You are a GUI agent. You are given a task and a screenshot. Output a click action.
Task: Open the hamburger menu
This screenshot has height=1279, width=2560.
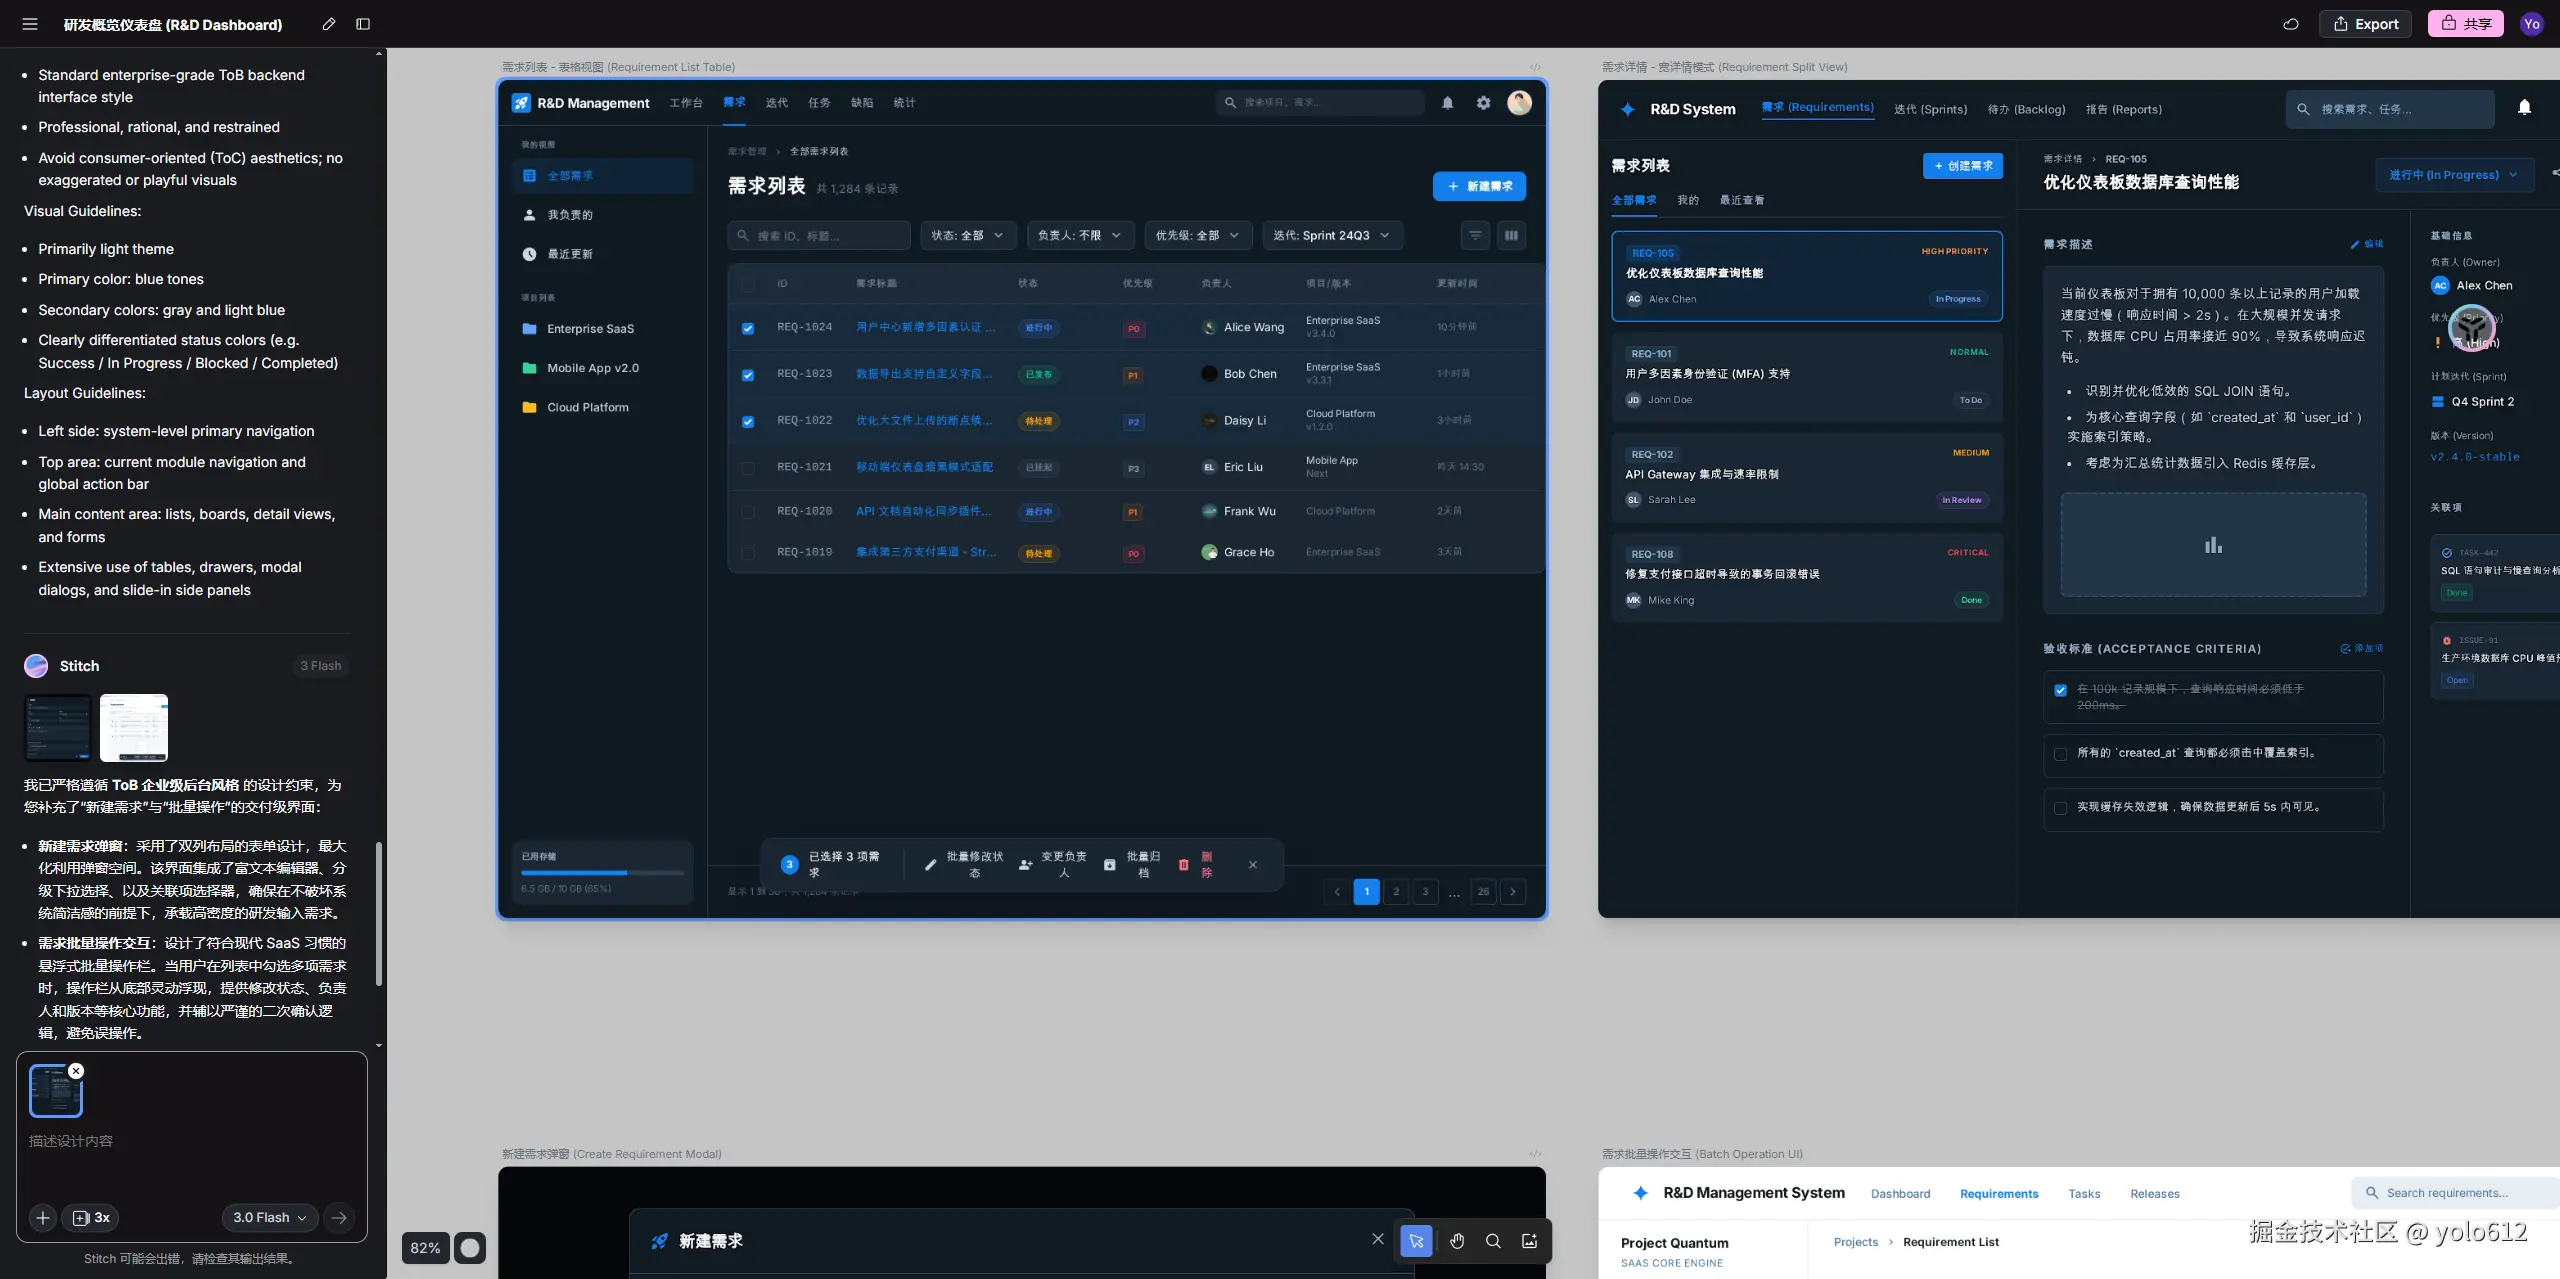point(30,24)
